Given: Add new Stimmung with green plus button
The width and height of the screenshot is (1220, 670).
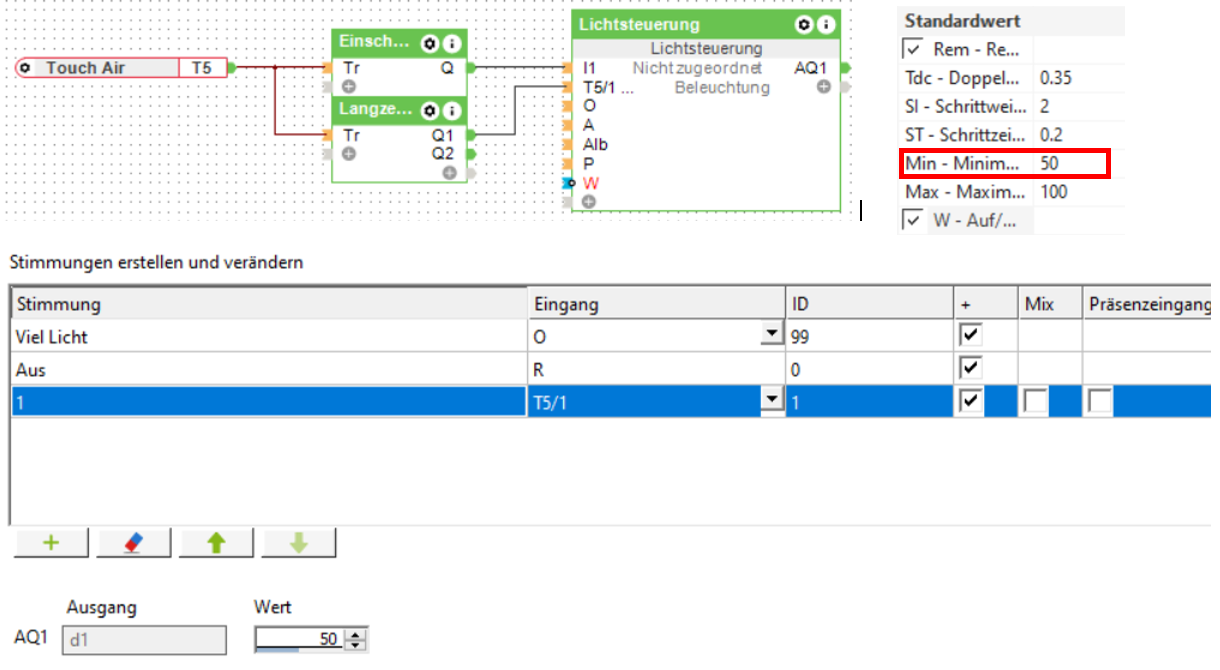Looking at the screenshot, I should (x=52, y=542).
